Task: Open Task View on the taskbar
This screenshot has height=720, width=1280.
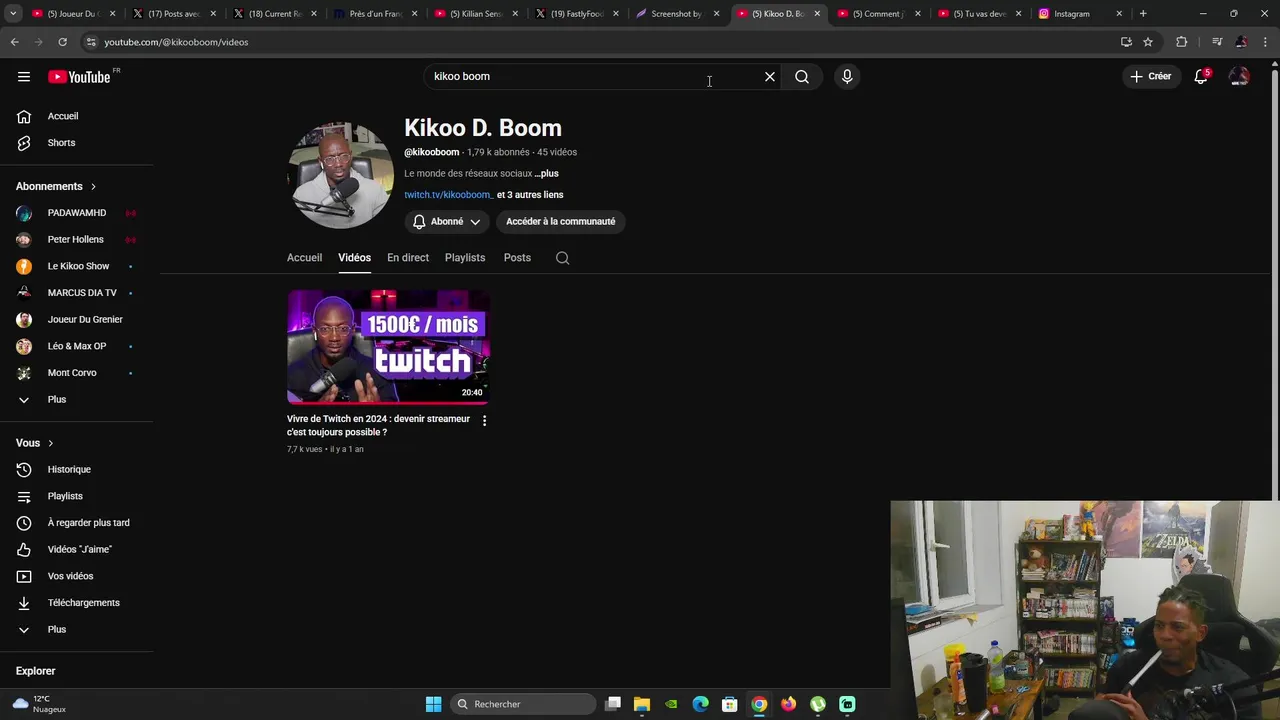Action: [x=613, y=704]
